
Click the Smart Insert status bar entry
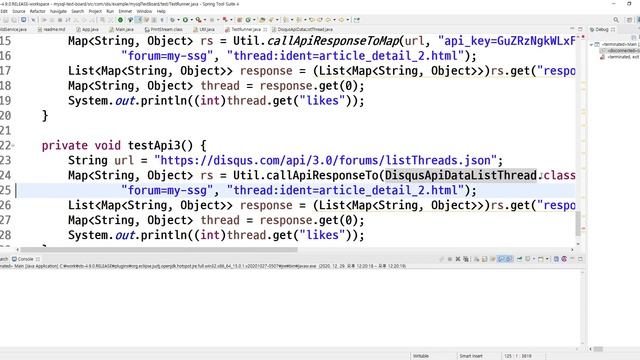pyautogui.click(x=471, y=356)
